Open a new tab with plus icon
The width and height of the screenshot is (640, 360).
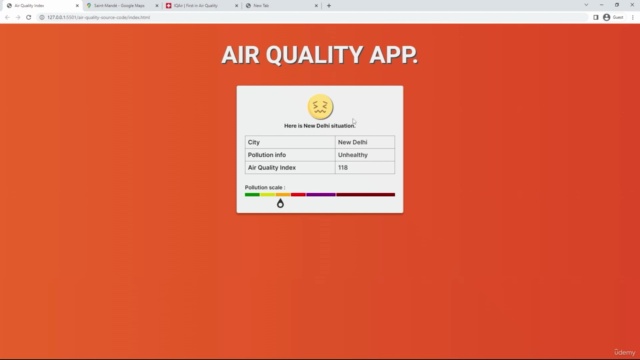[x=329, y=6]
